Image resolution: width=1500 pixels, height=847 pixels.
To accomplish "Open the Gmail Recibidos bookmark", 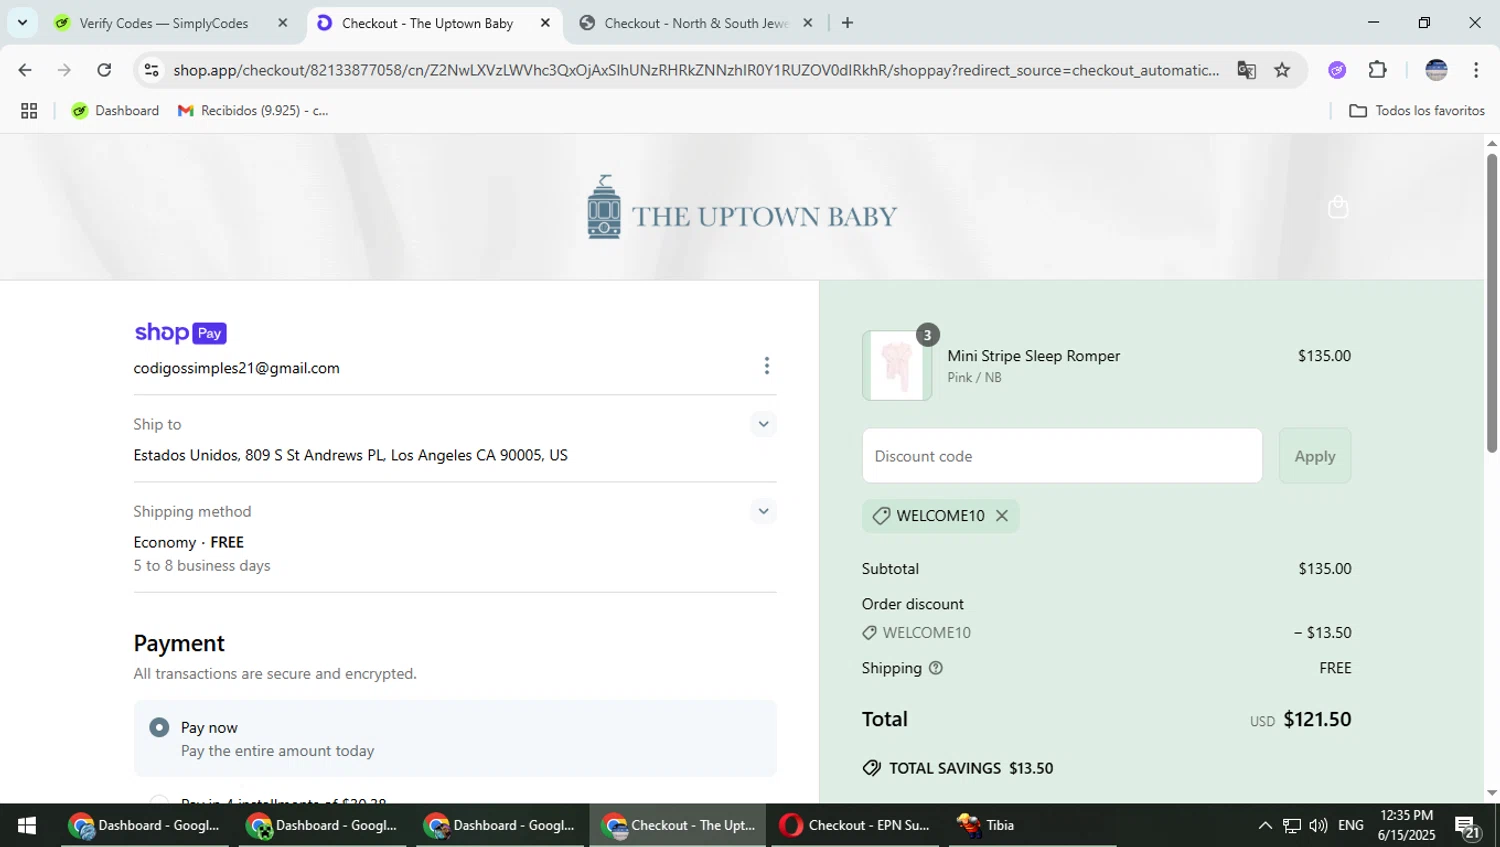I will click(x=253, y=111).
